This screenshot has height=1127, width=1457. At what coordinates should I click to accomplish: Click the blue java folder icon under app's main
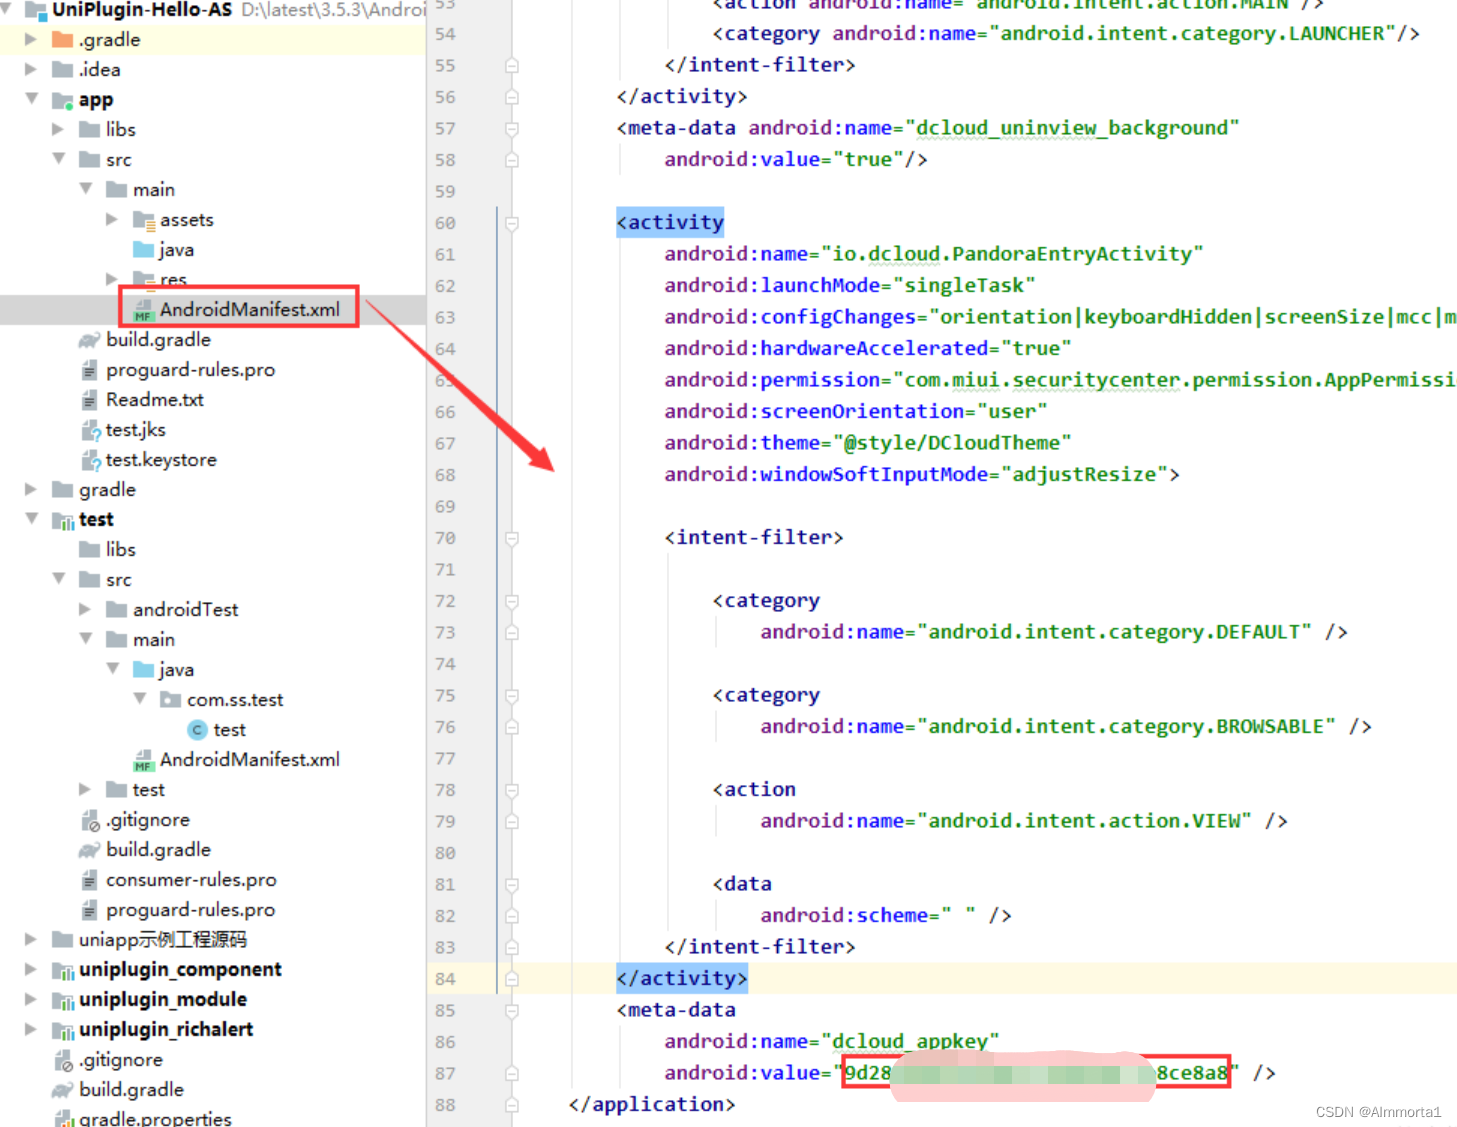tap(144, 250)
